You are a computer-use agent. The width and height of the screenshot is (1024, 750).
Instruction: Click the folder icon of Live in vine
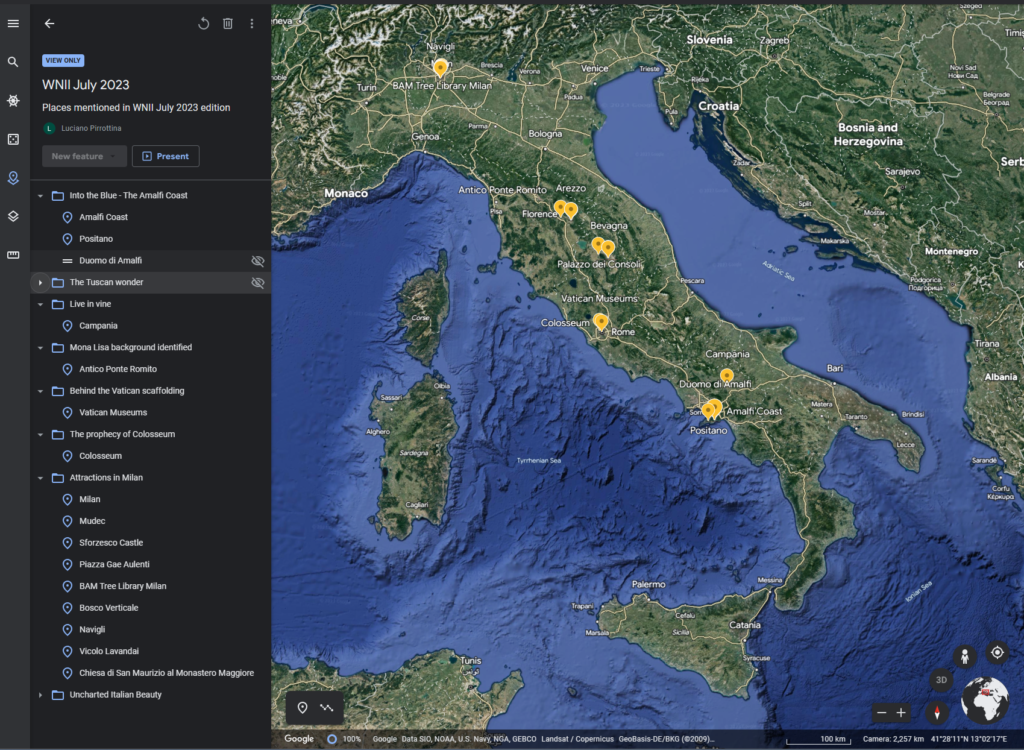[58, 304]
